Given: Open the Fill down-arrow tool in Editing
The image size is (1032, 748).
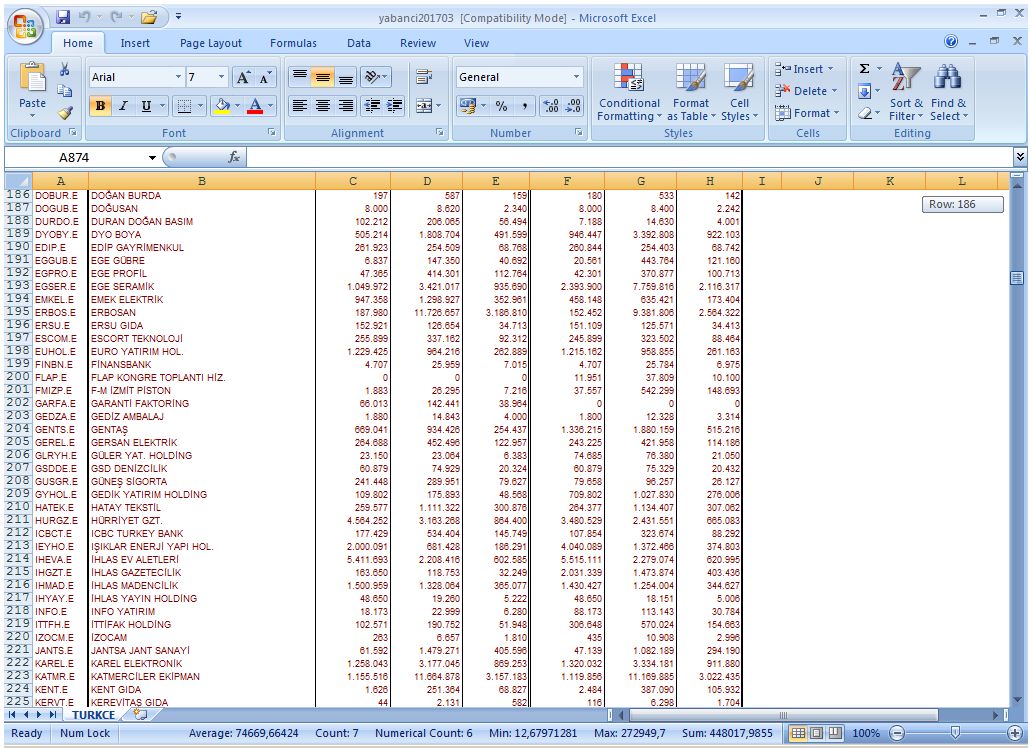Looking at the screenshot, I should pyautogui.click(x=865, y=91).
